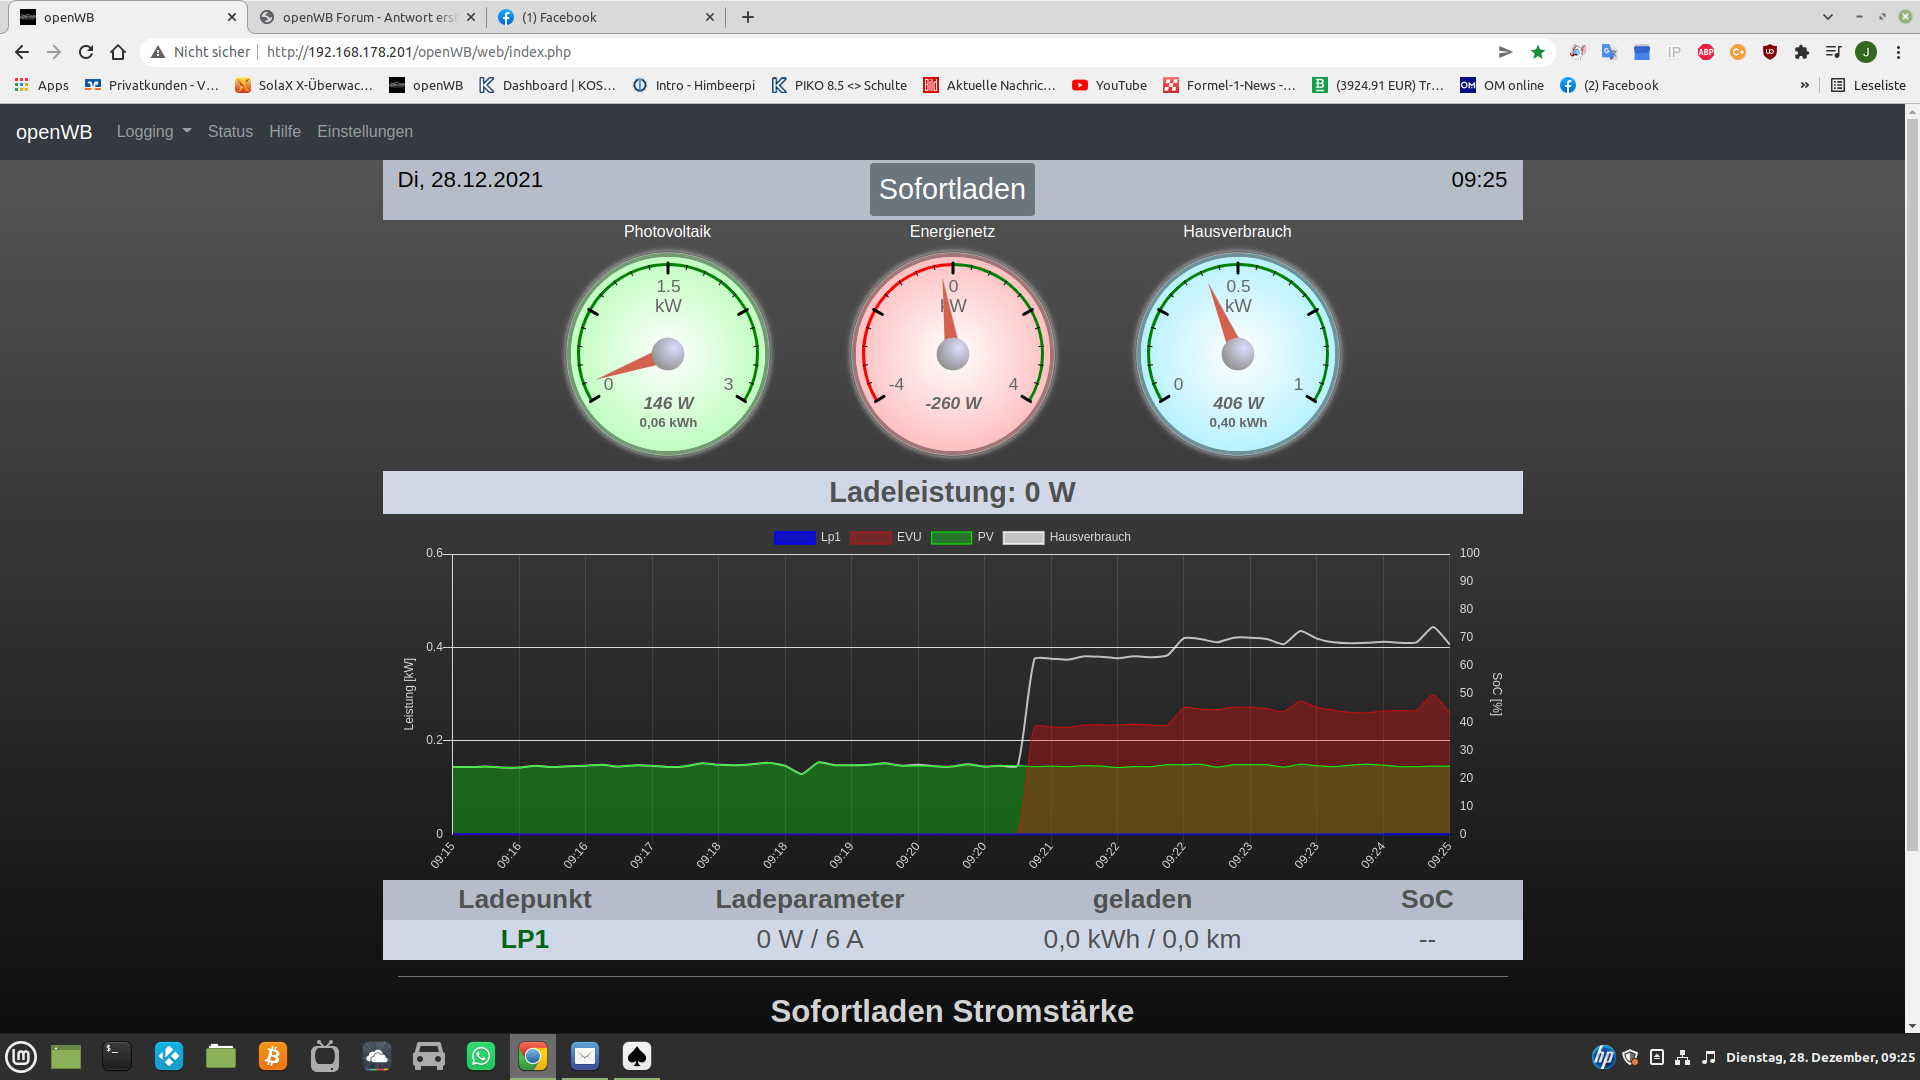Open a new browser tab
The width and height of the screenshot is (1920, 1080).
(x=748, y=17)
